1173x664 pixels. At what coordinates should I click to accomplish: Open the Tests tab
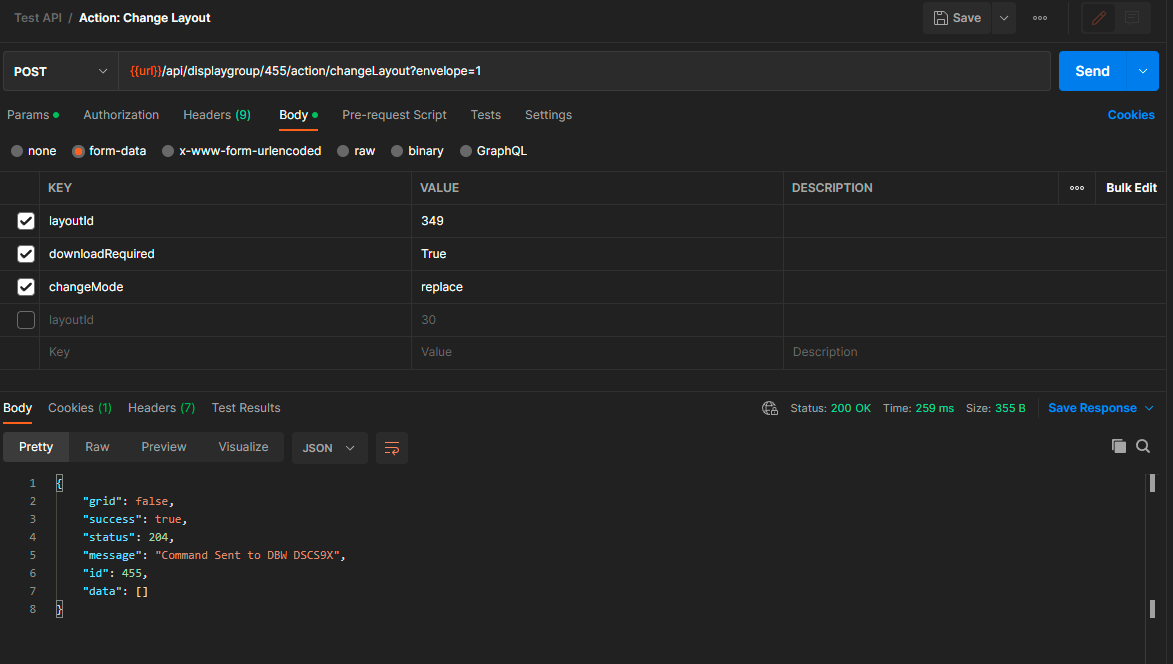[x=486, y=115]
